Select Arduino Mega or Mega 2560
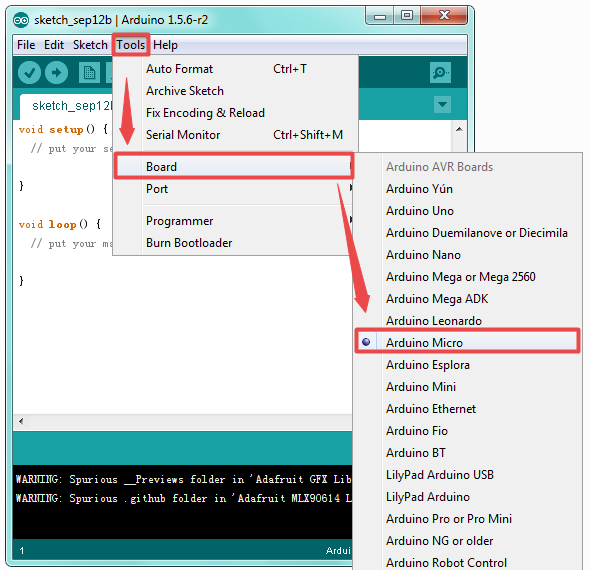Screen dimensions: 591x570 tap(467, 277)
